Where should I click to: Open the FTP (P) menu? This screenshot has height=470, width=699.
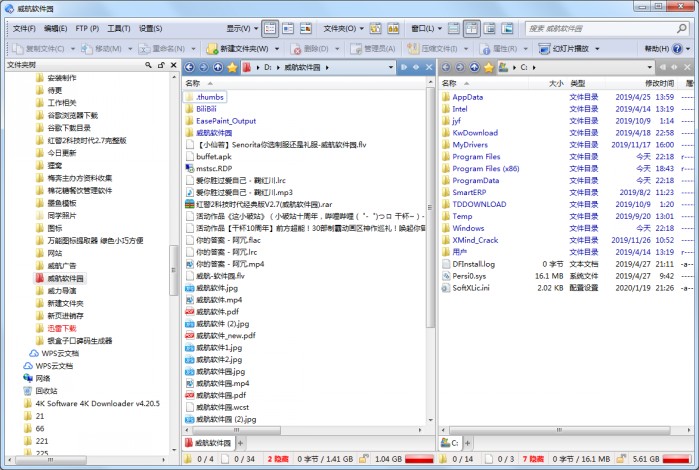pyautogui.click(x=87, y=29)
